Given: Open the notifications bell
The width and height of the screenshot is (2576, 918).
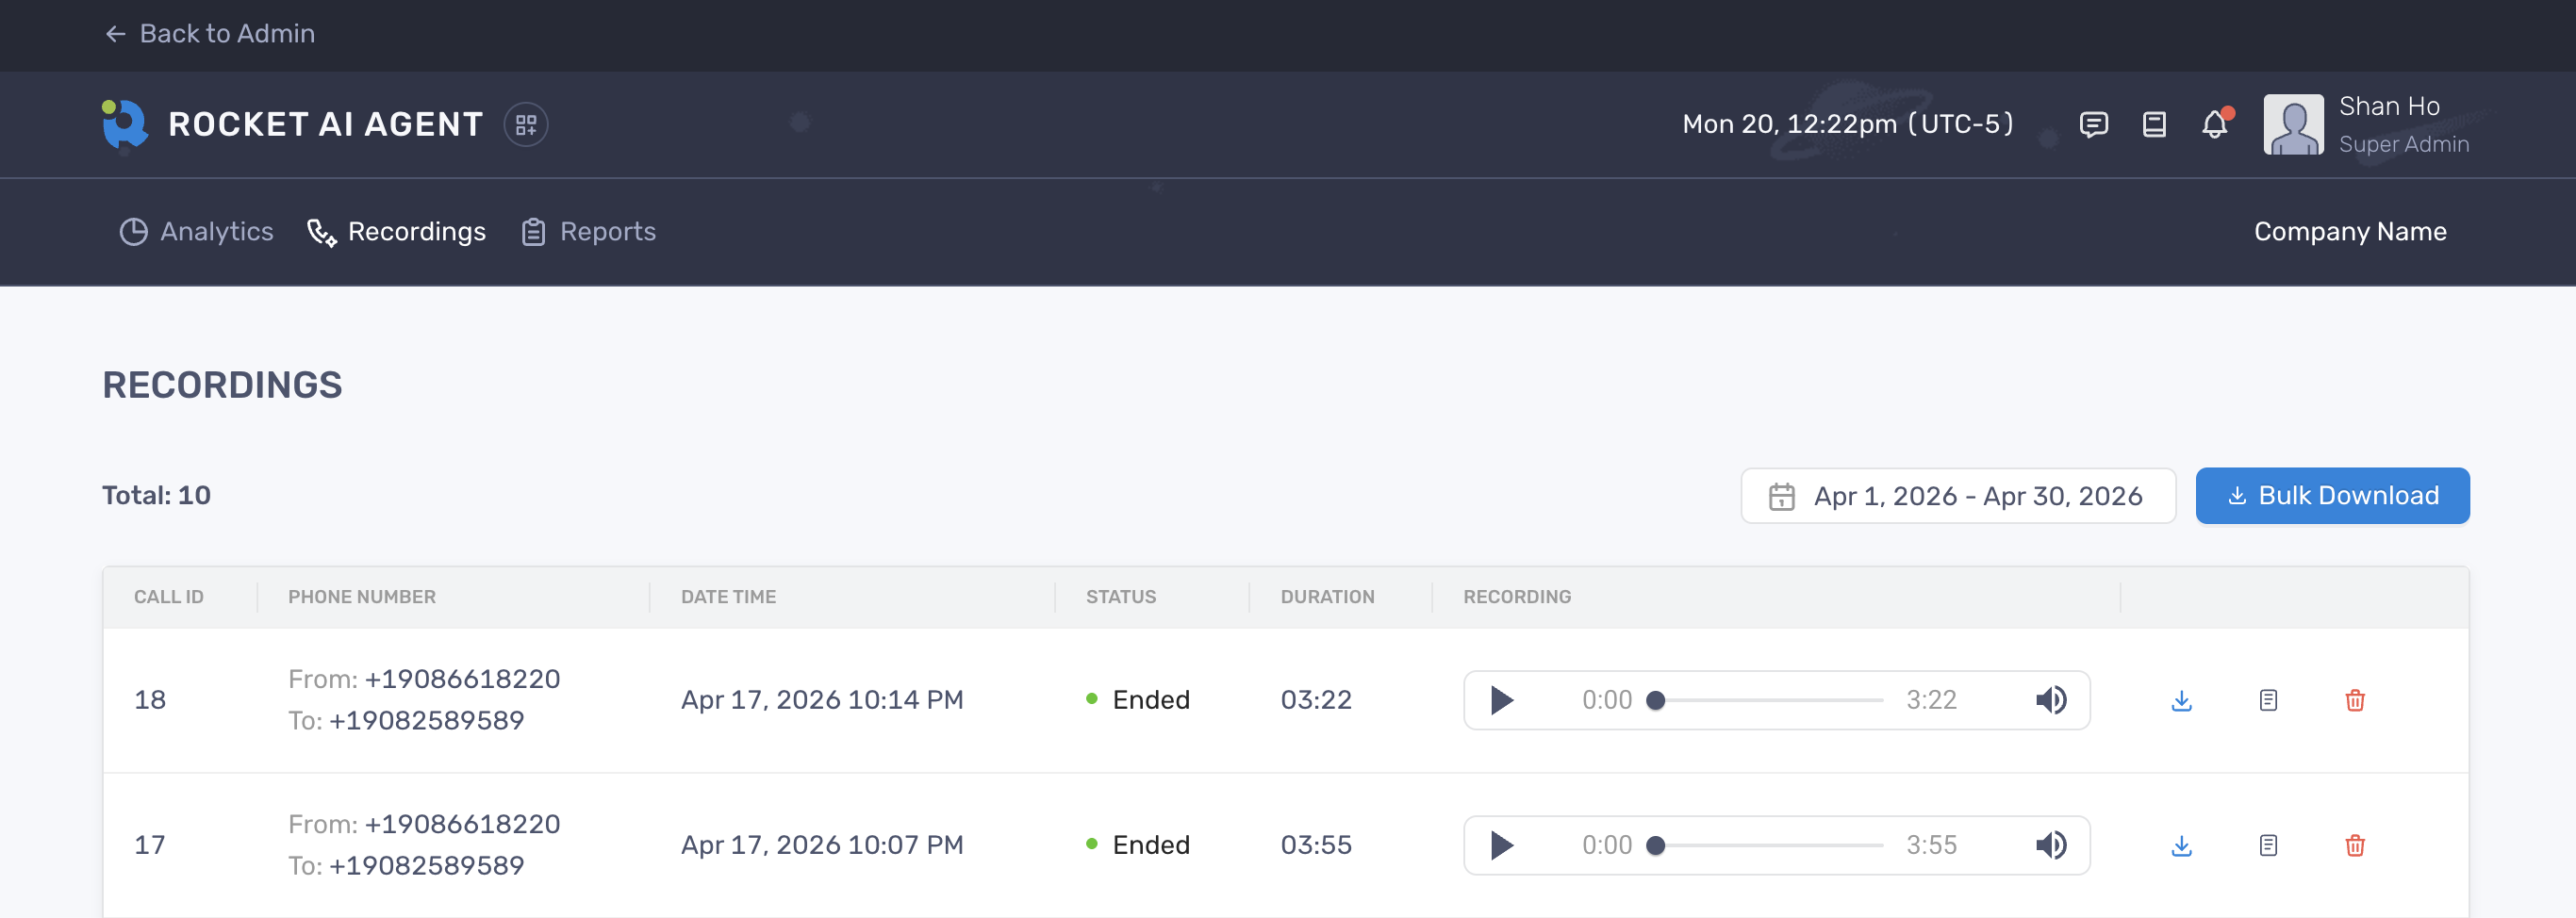Looking at the screenshot, I should [x=2216, y=124].
